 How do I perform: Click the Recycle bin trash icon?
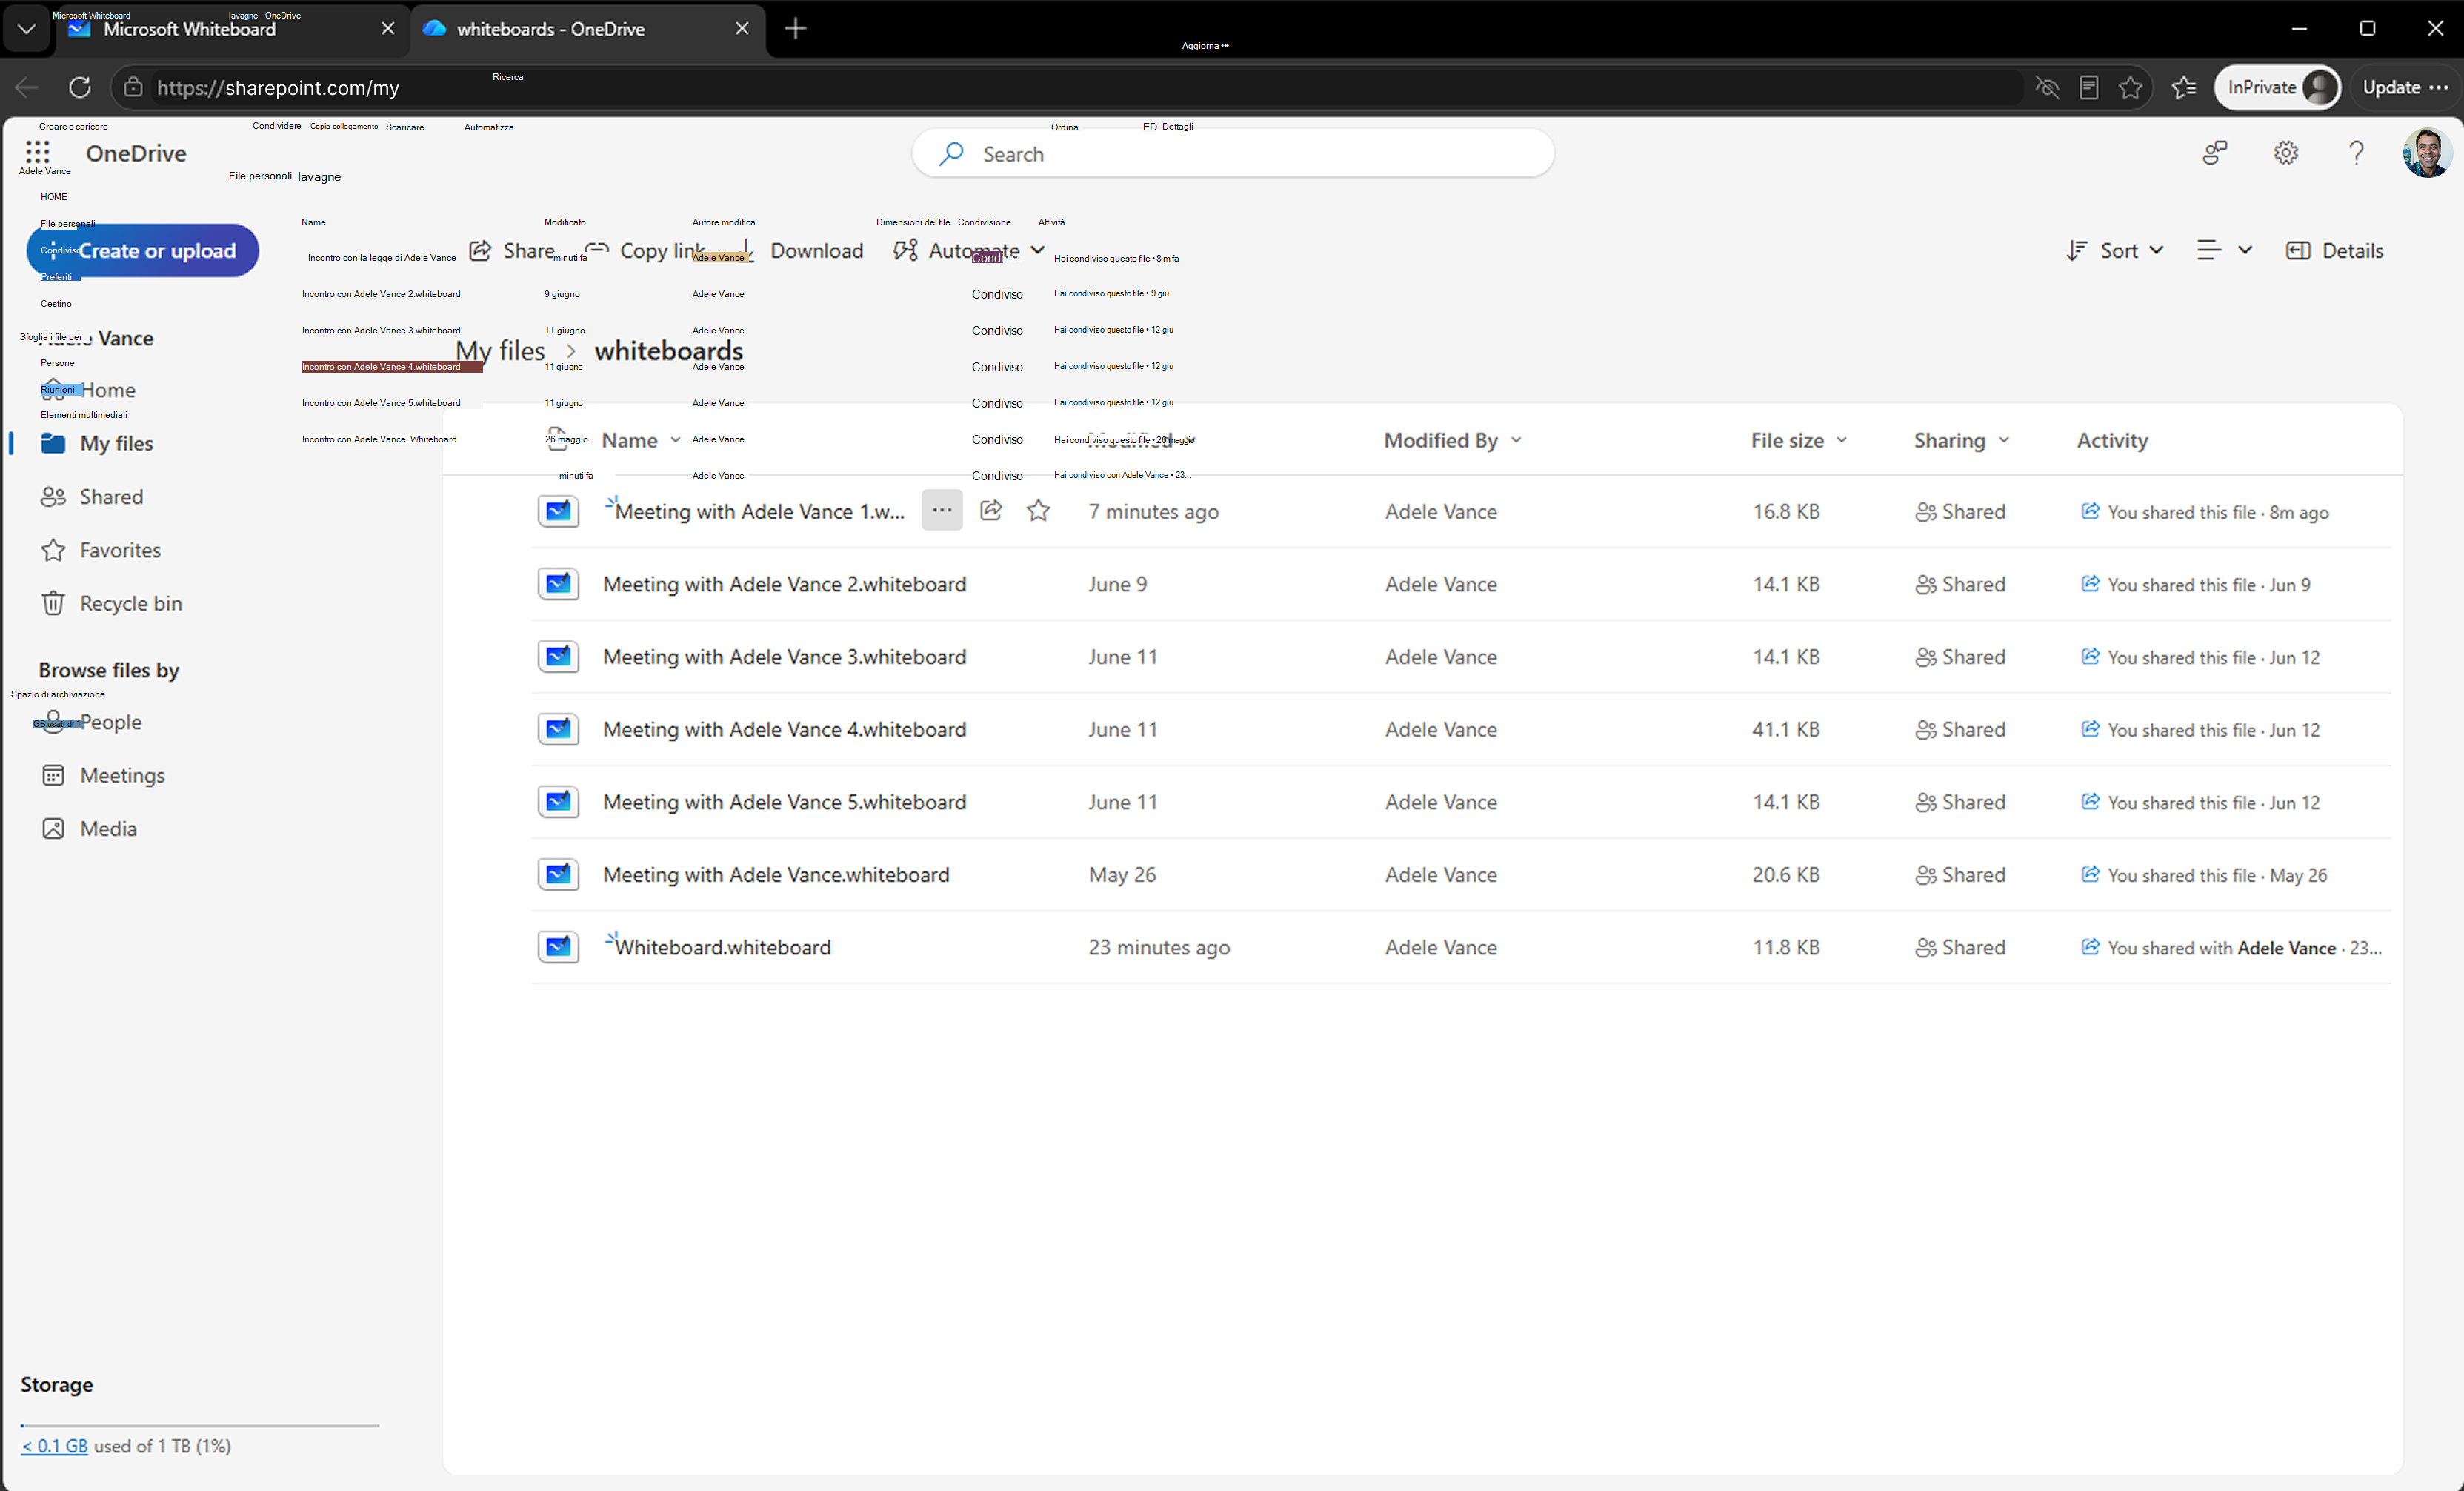[x=53, y=603]
